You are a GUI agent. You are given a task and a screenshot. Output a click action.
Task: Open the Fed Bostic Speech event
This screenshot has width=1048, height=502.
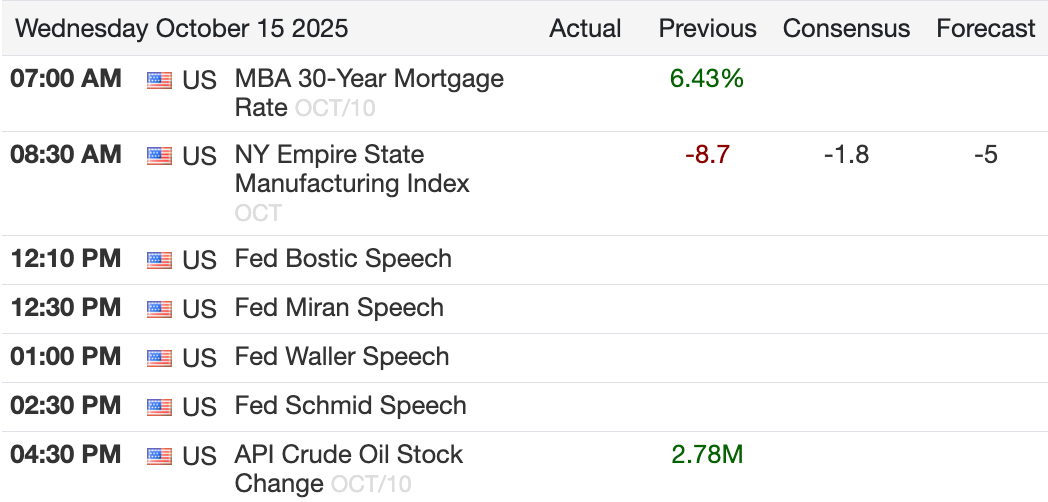coord(343,259)
